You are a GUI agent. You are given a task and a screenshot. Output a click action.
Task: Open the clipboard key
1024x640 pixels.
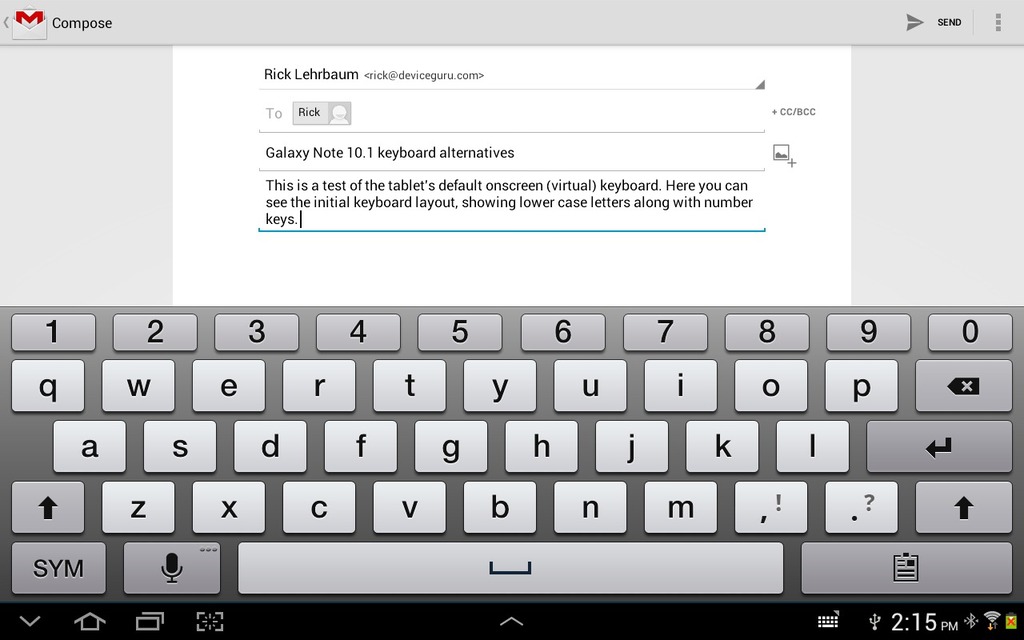pyautogui.click(x=906, y=568)
